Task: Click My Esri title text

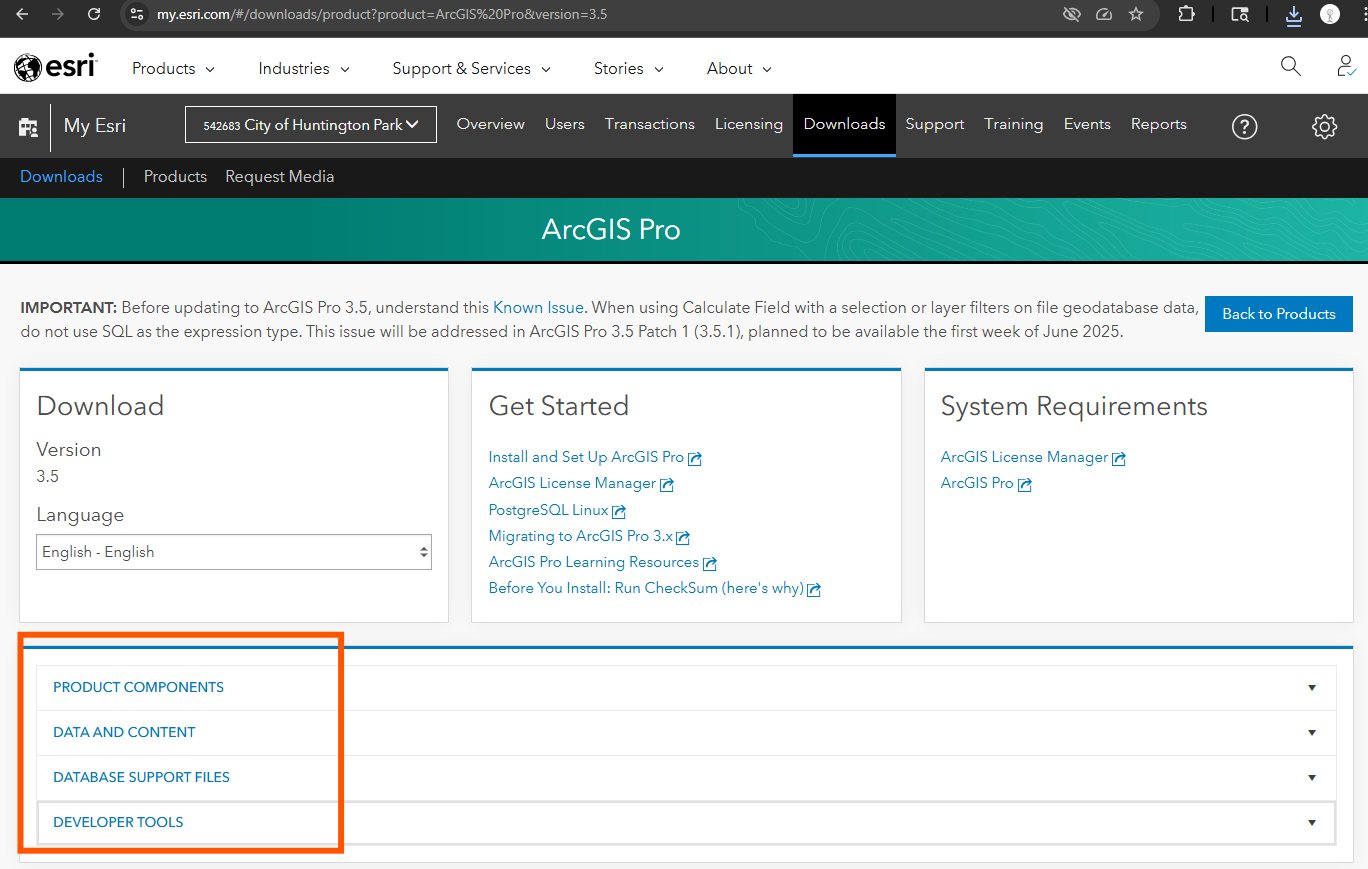Action: (x=94, y=125)
